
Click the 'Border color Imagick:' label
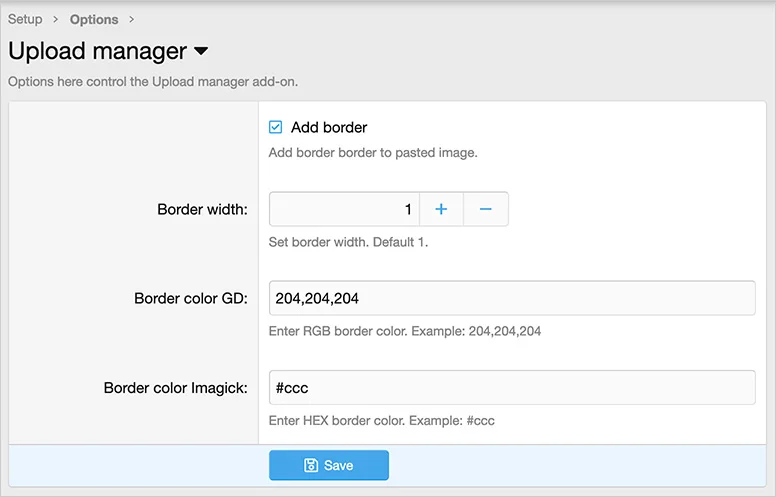coord(175,387)
